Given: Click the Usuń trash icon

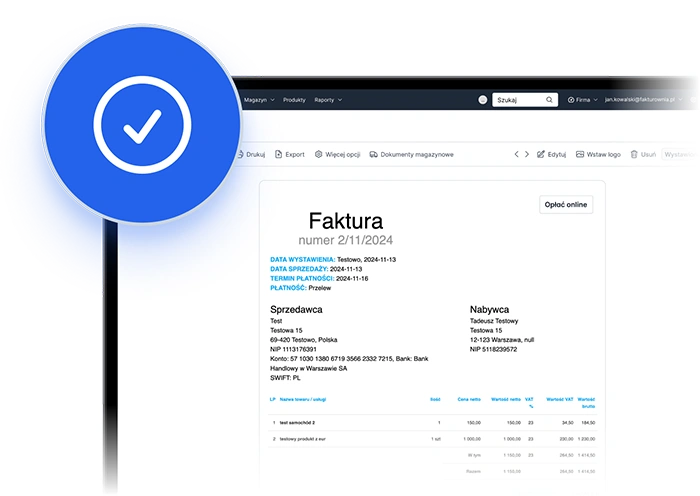Looking at the screenshot, I should point(634,155).
